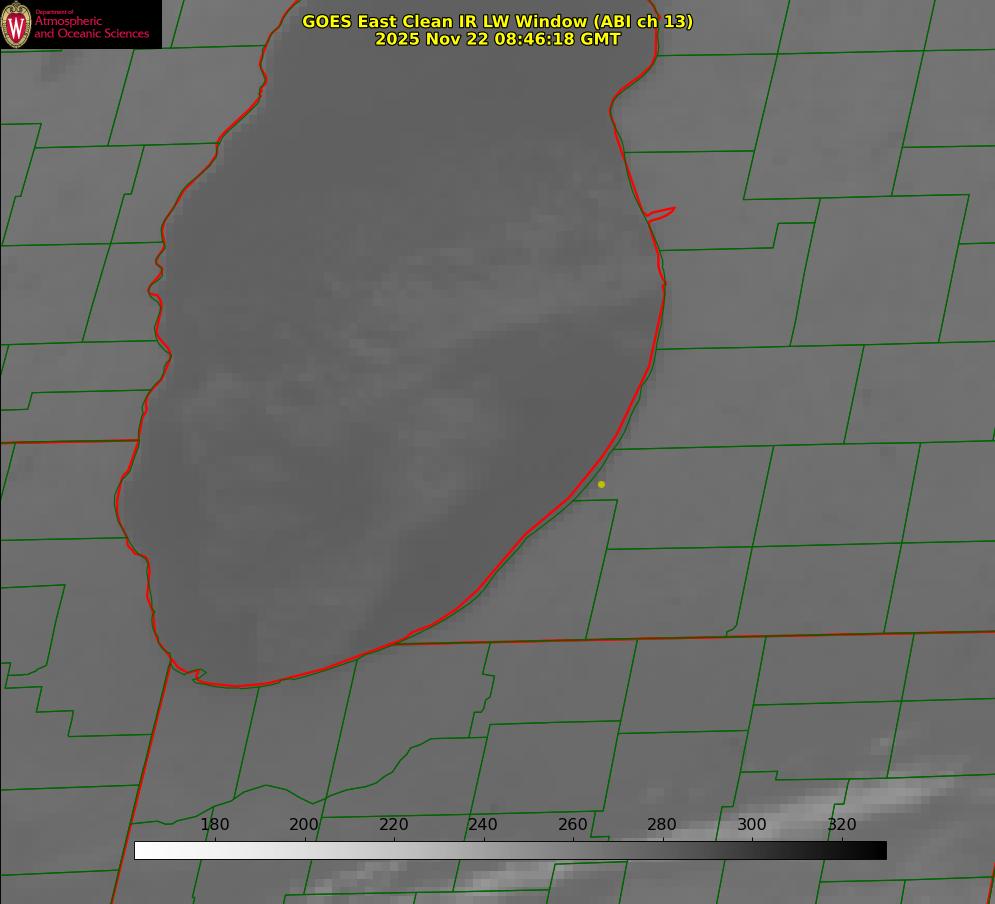Click the 220 colorbar tick label
The image size is (995, 904).
[394, 825]
